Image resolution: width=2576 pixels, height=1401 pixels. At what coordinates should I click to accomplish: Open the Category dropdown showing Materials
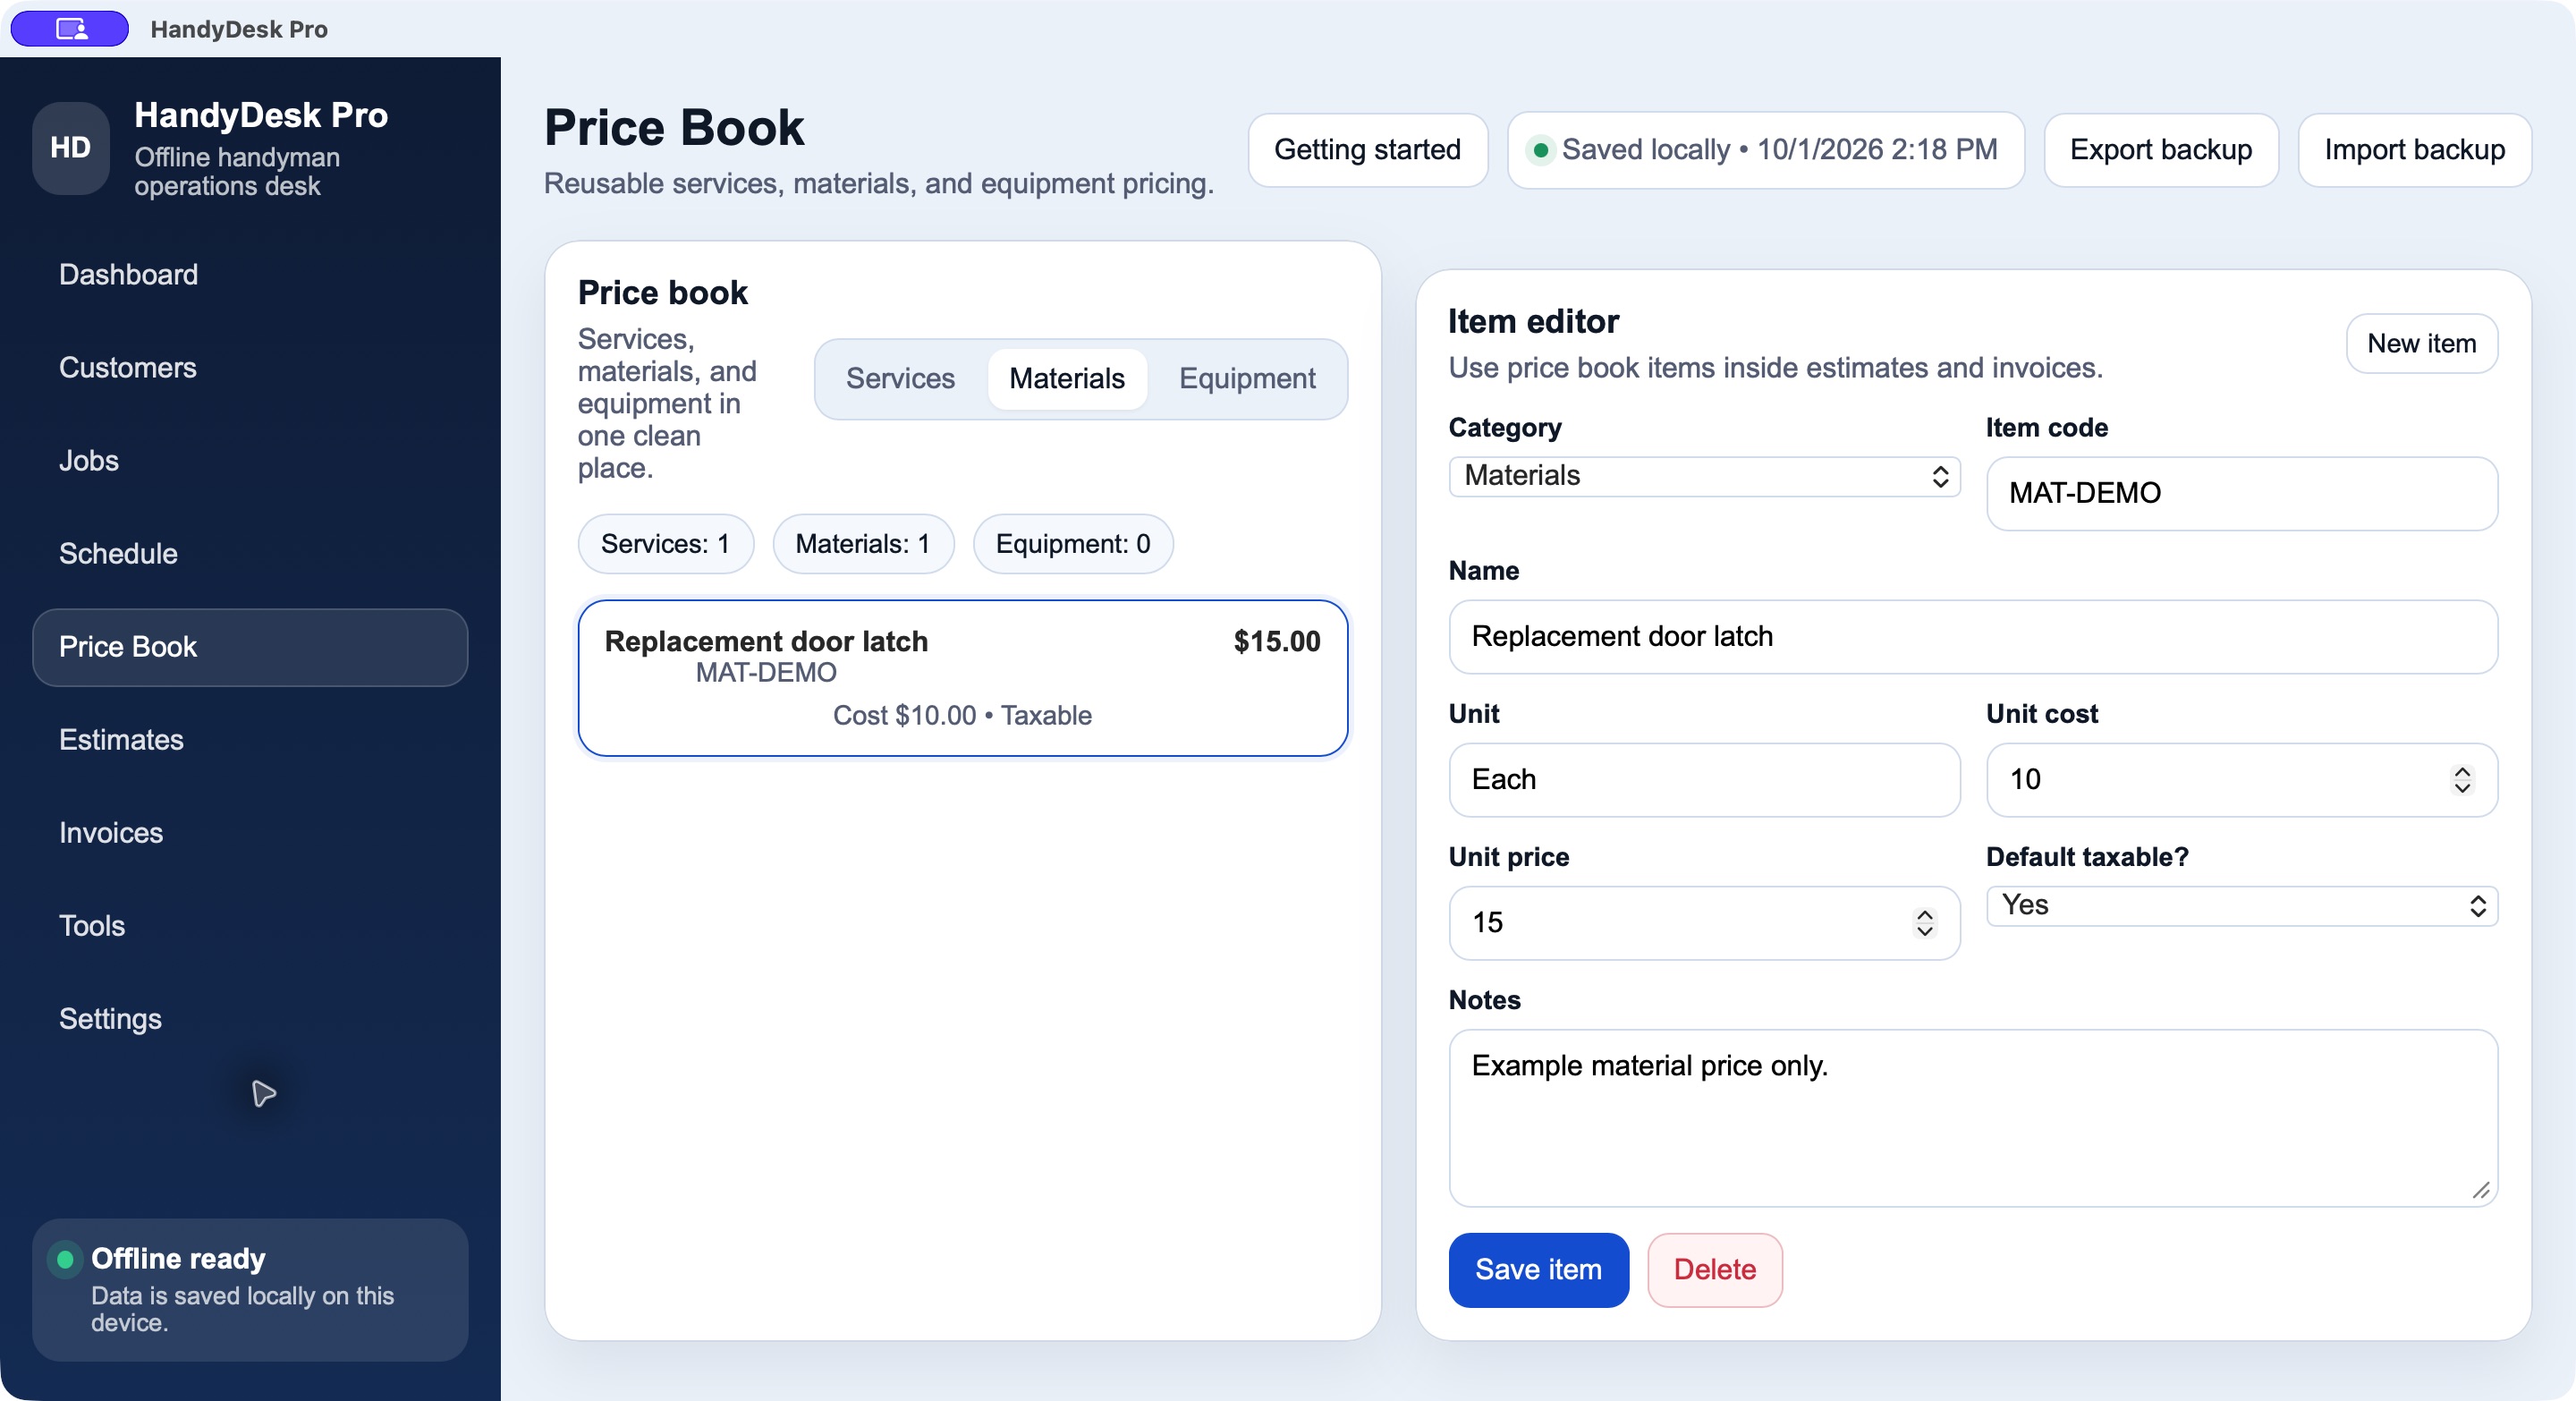coord(1704,476)
